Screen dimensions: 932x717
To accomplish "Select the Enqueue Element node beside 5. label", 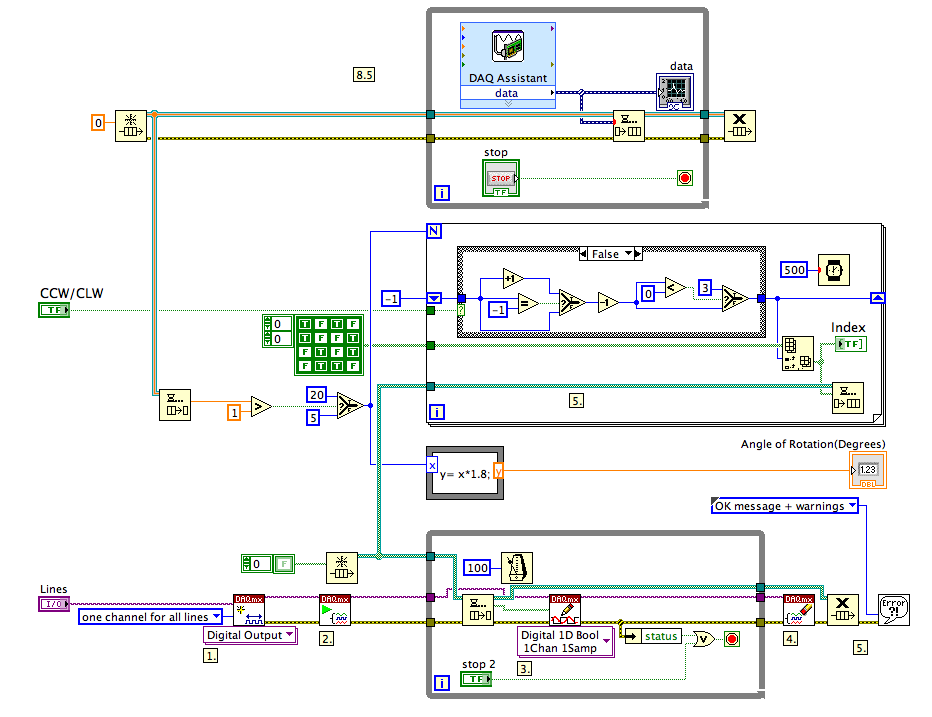I will click(848, 398).
